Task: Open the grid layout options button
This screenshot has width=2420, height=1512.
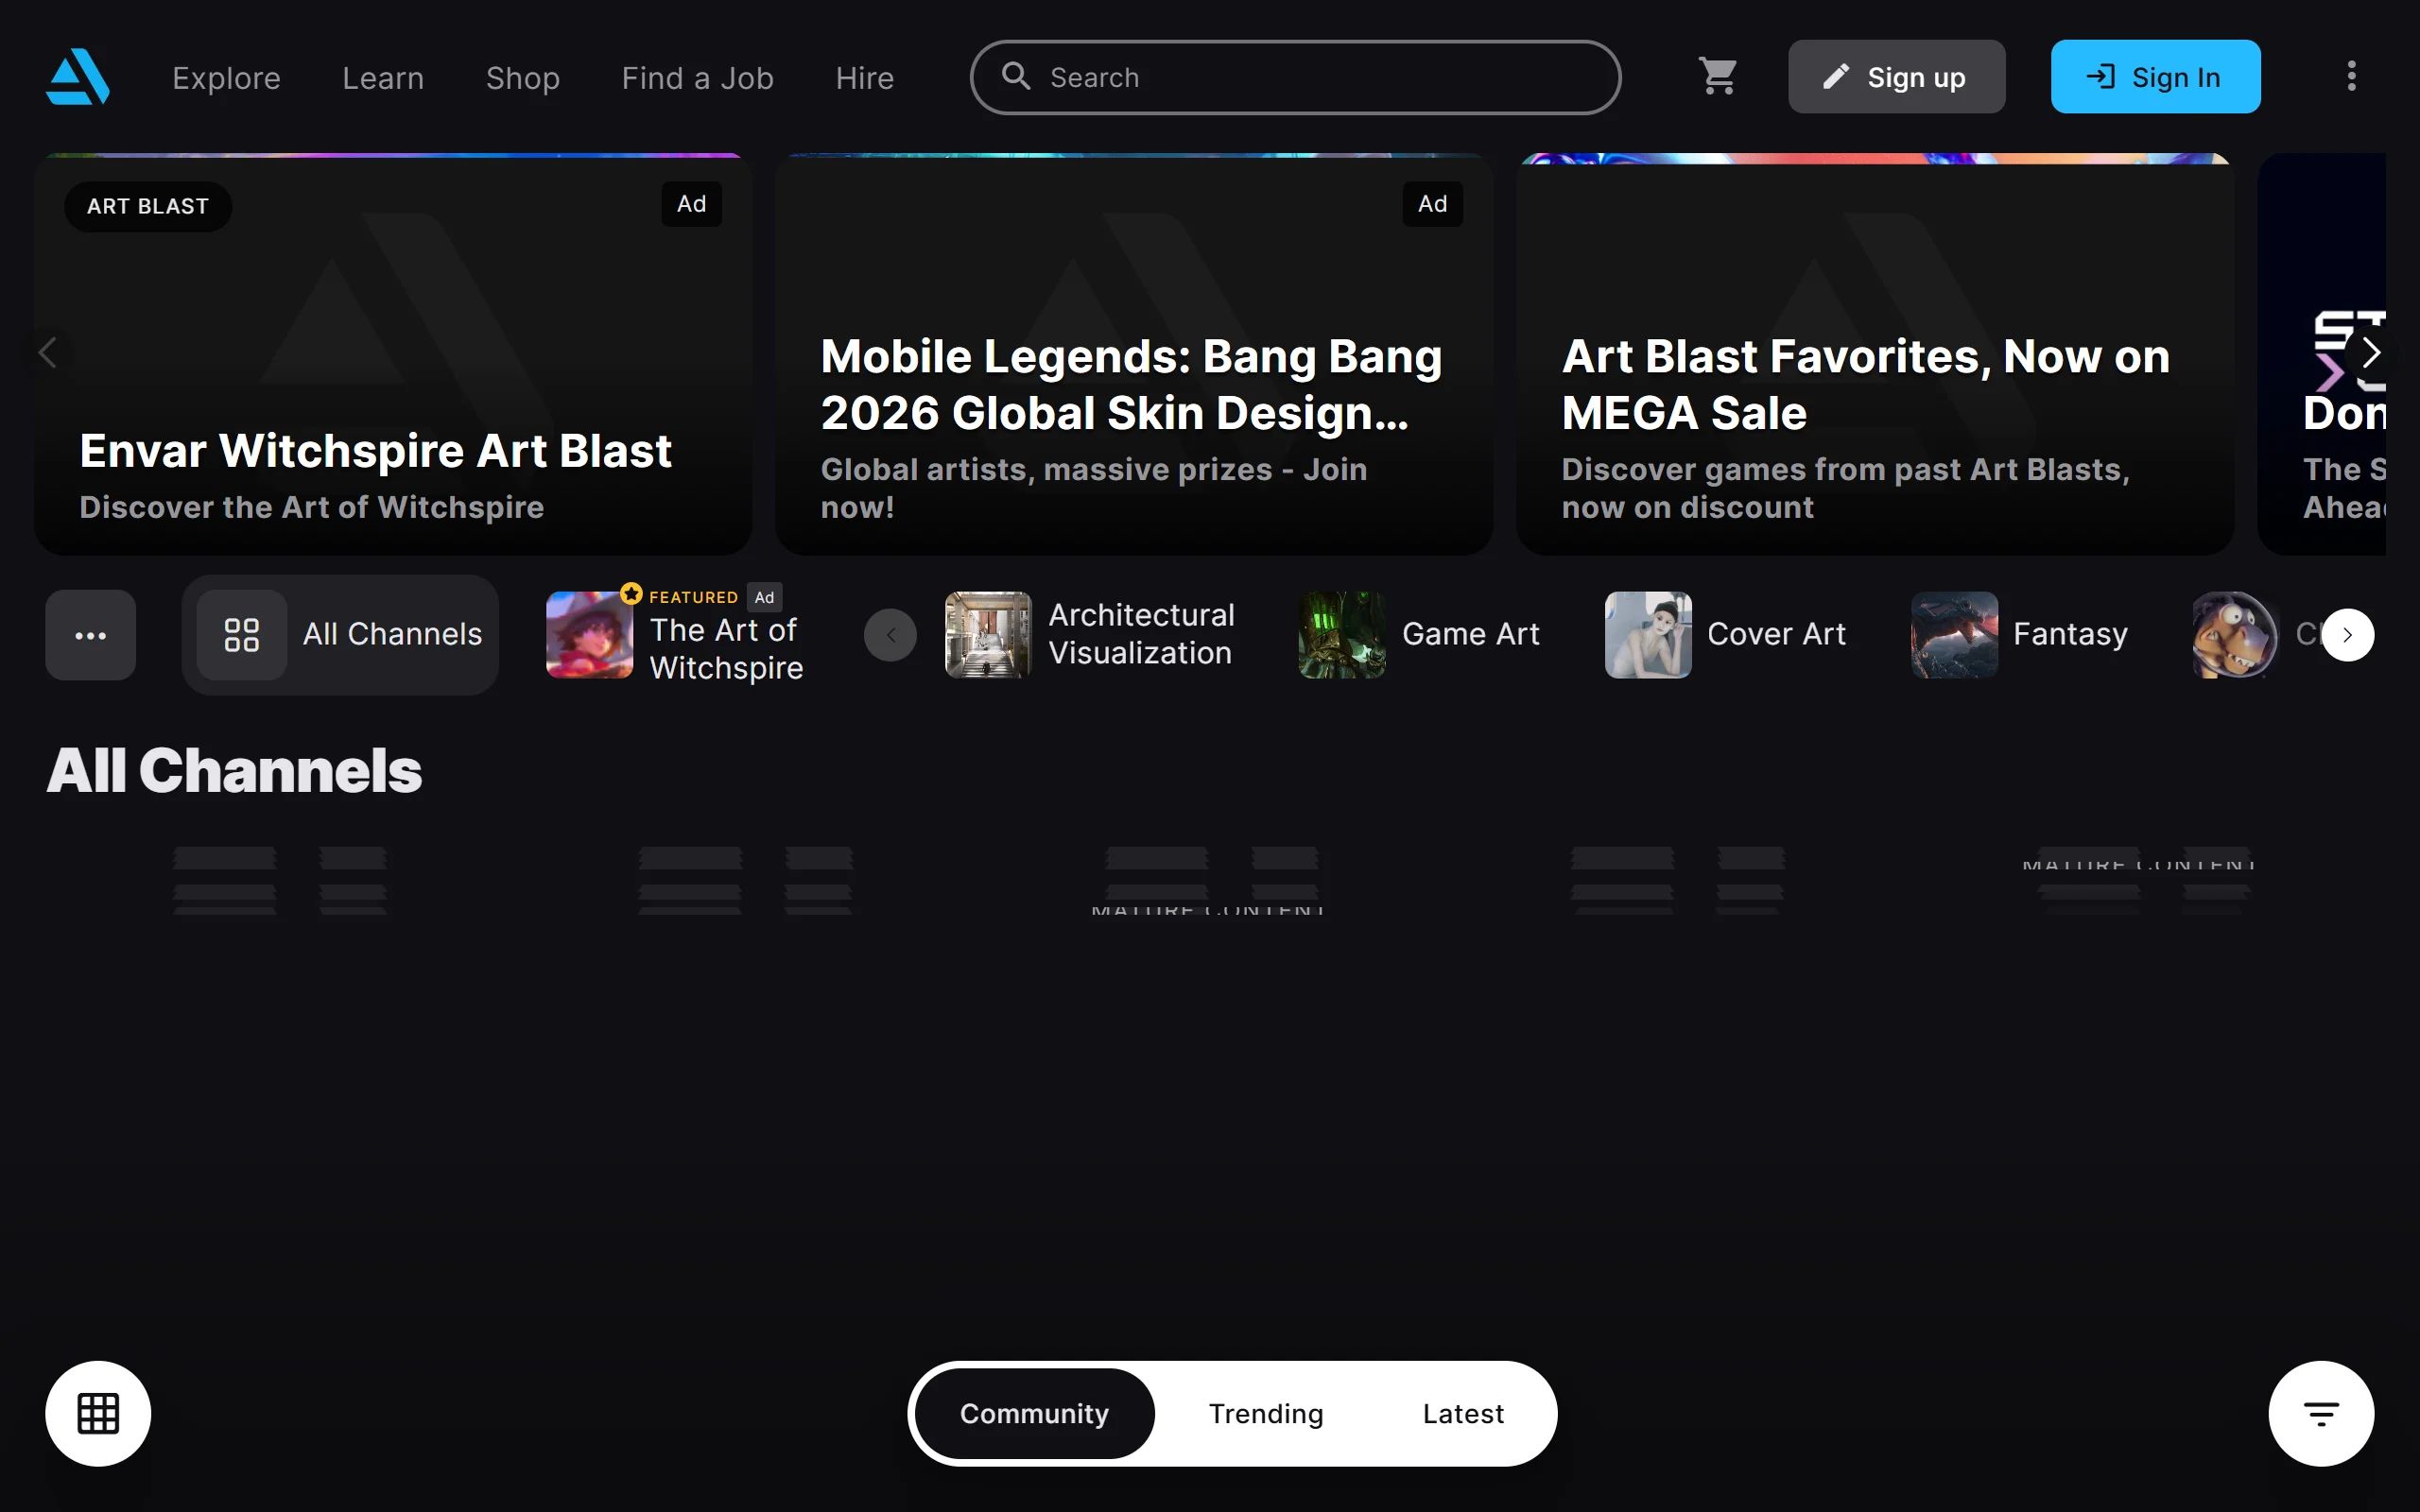Action: [98, 1413]
